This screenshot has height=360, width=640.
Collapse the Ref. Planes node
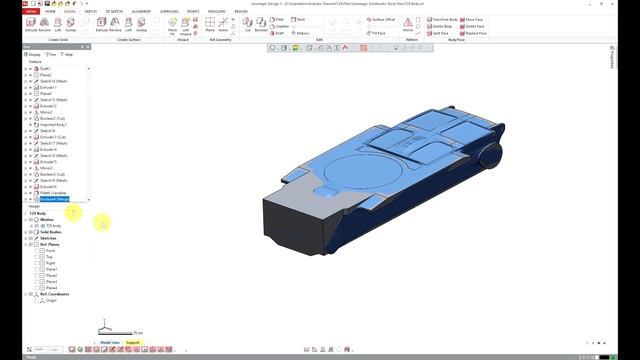[26, 244]
